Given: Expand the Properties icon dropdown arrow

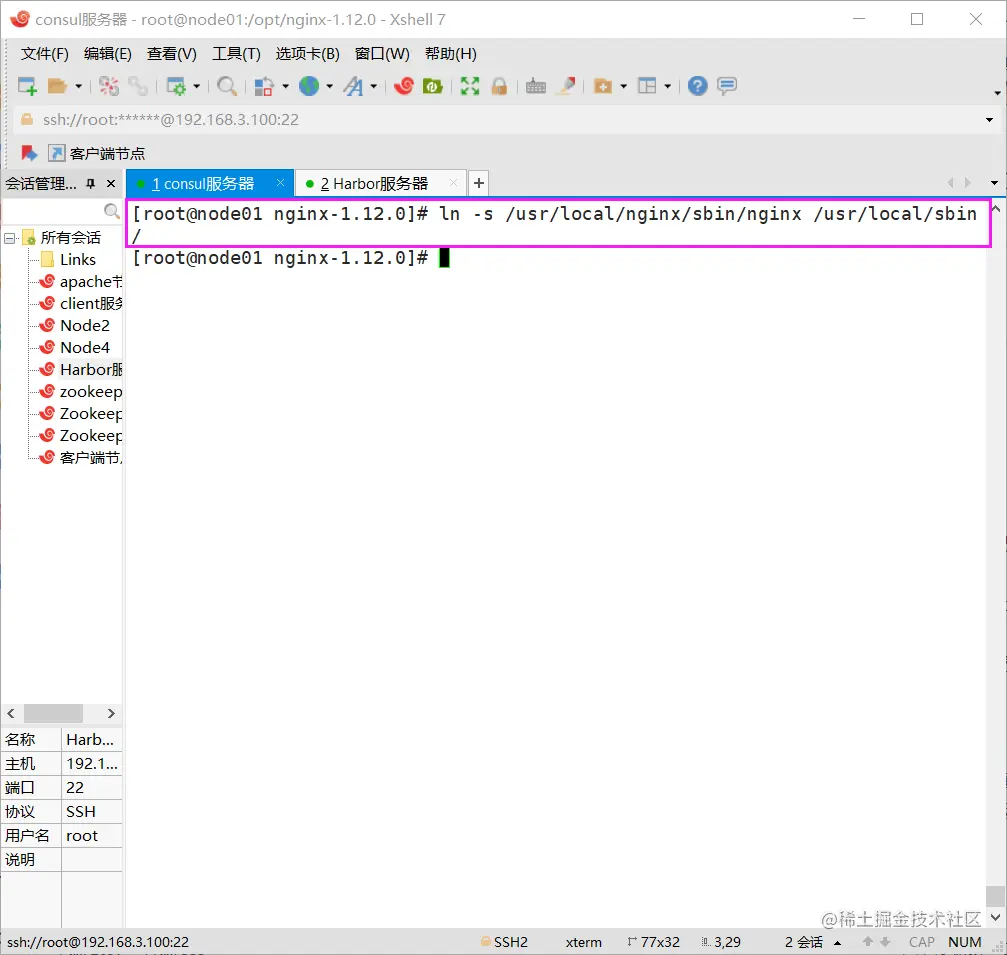Looking at the screenshot, I should point(197,85).
